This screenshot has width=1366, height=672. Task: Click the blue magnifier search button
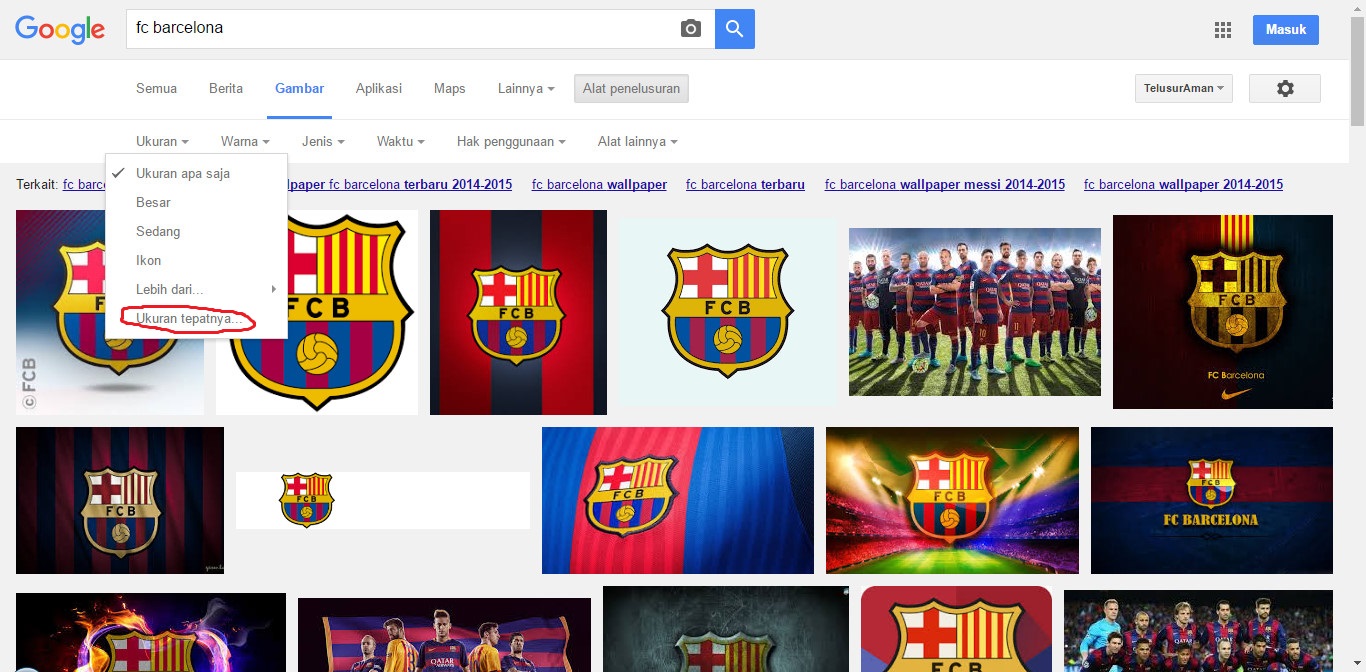click(x=735, y=29)
